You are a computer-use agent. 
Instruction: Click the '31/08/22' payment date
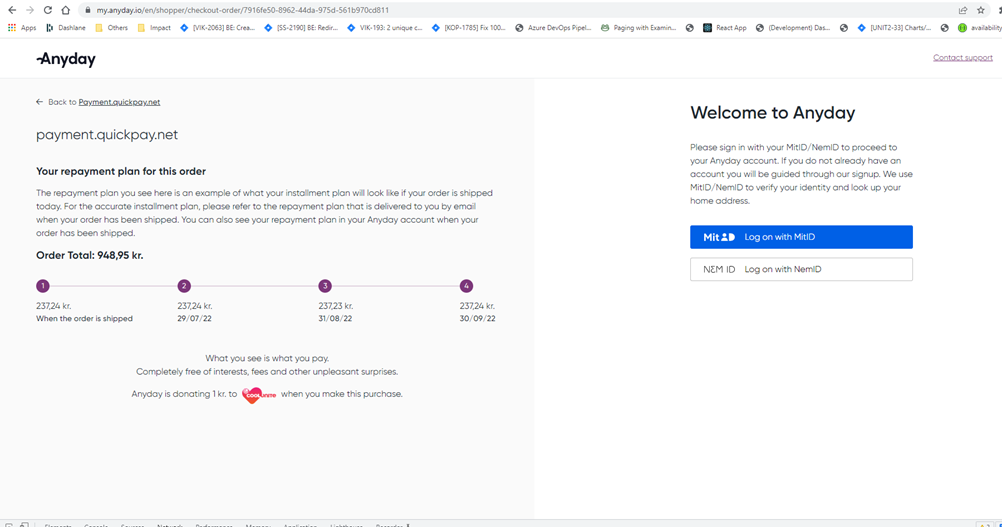coord(335,318)
